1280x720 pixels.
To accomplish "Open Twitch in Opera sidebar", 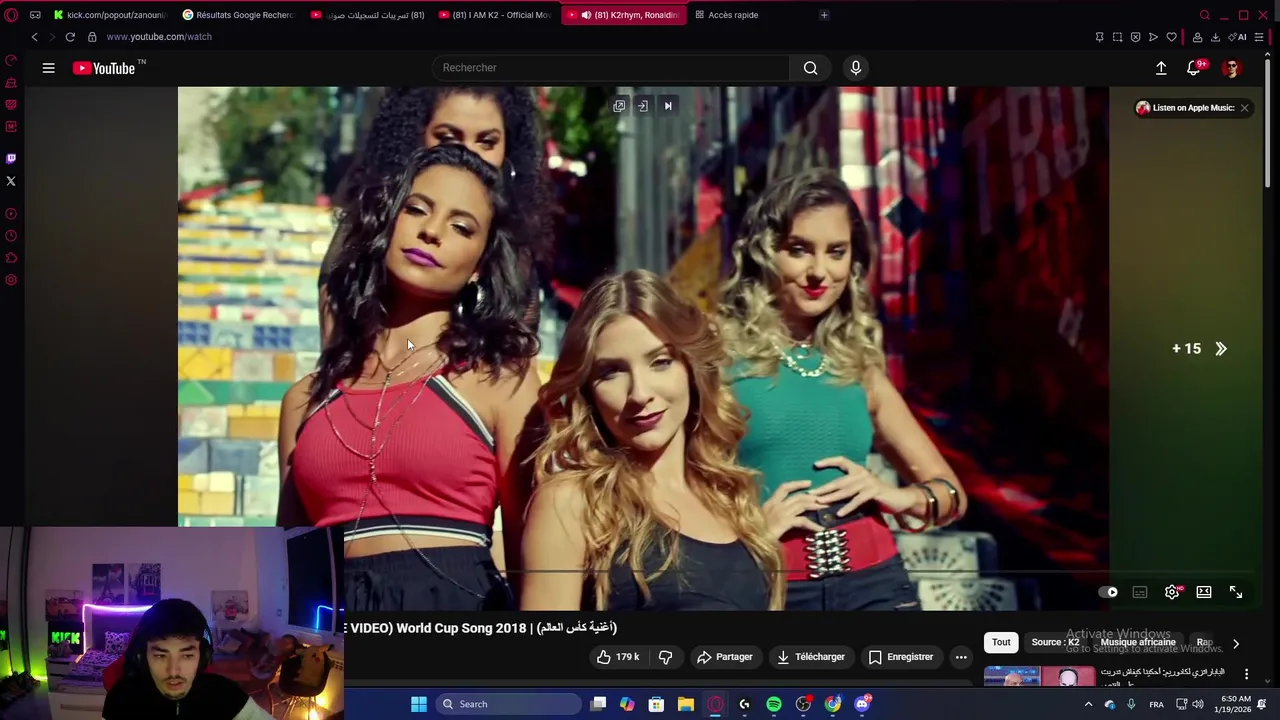I will click(11, 158).
